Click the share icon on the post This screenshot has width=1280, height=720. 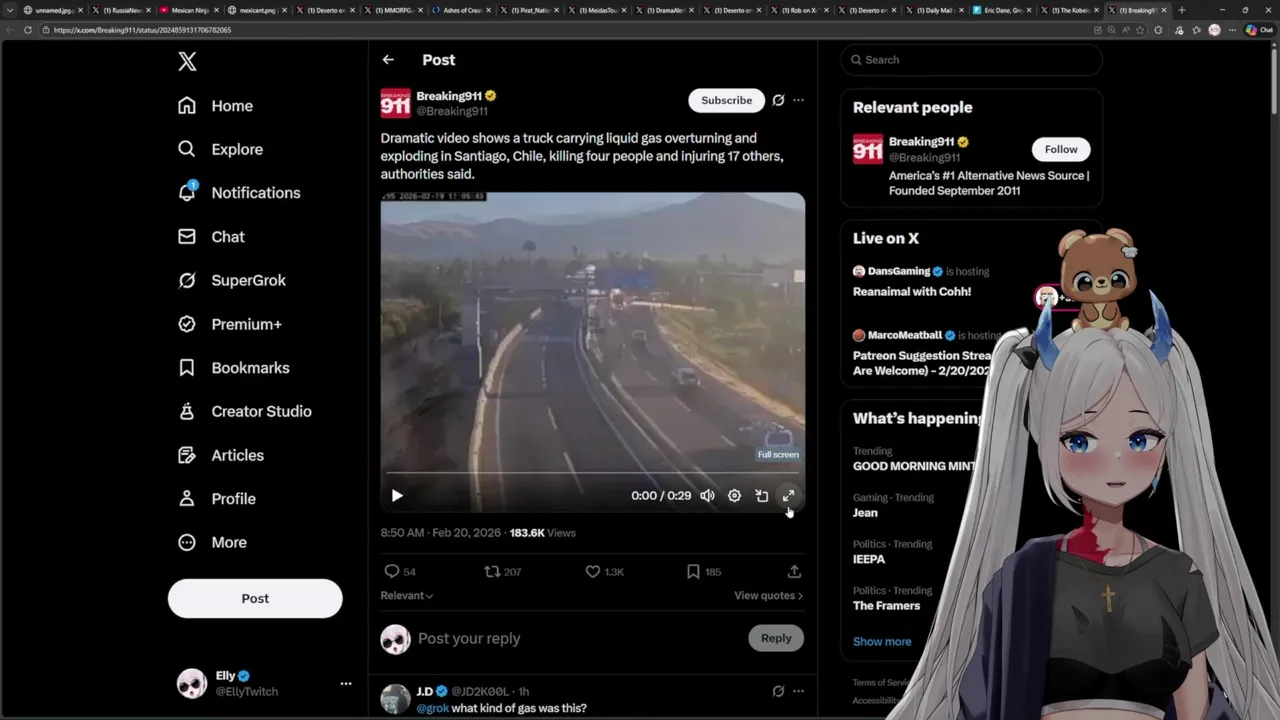794,571
